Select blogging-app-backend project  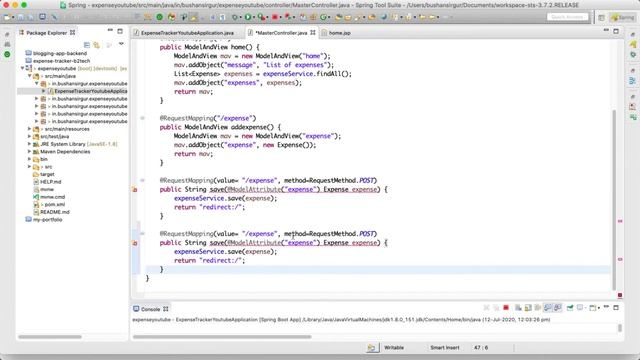point(60,53)
